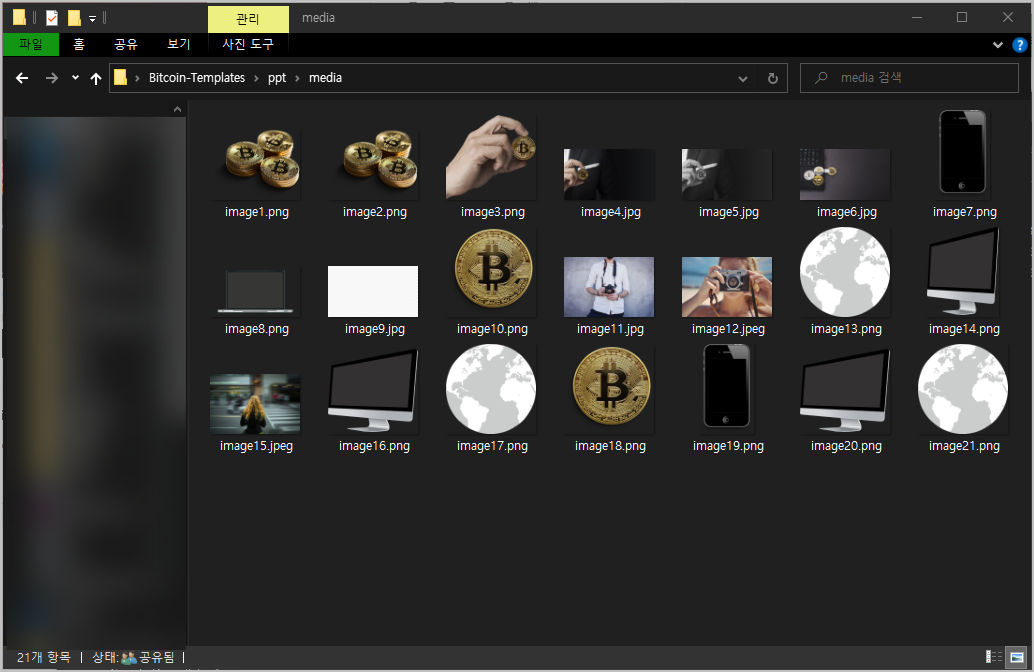Image resolution: width=1034 pixels, height=672 pixels.
Task: Go up one folder level
Action: [x=96, y=78]
